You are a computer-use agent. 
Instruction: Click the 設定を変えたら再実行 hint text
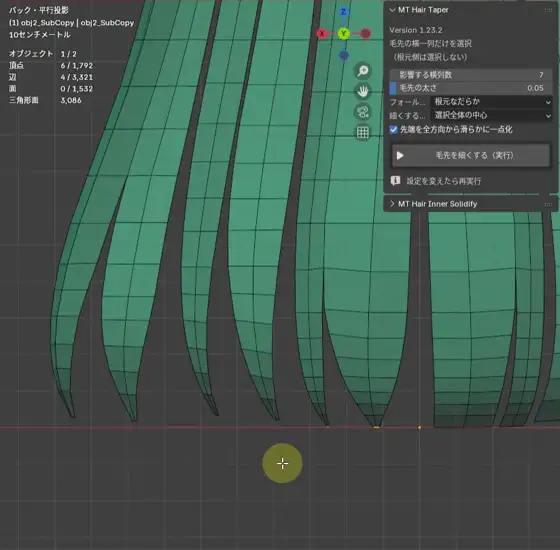tap(444, 181)
